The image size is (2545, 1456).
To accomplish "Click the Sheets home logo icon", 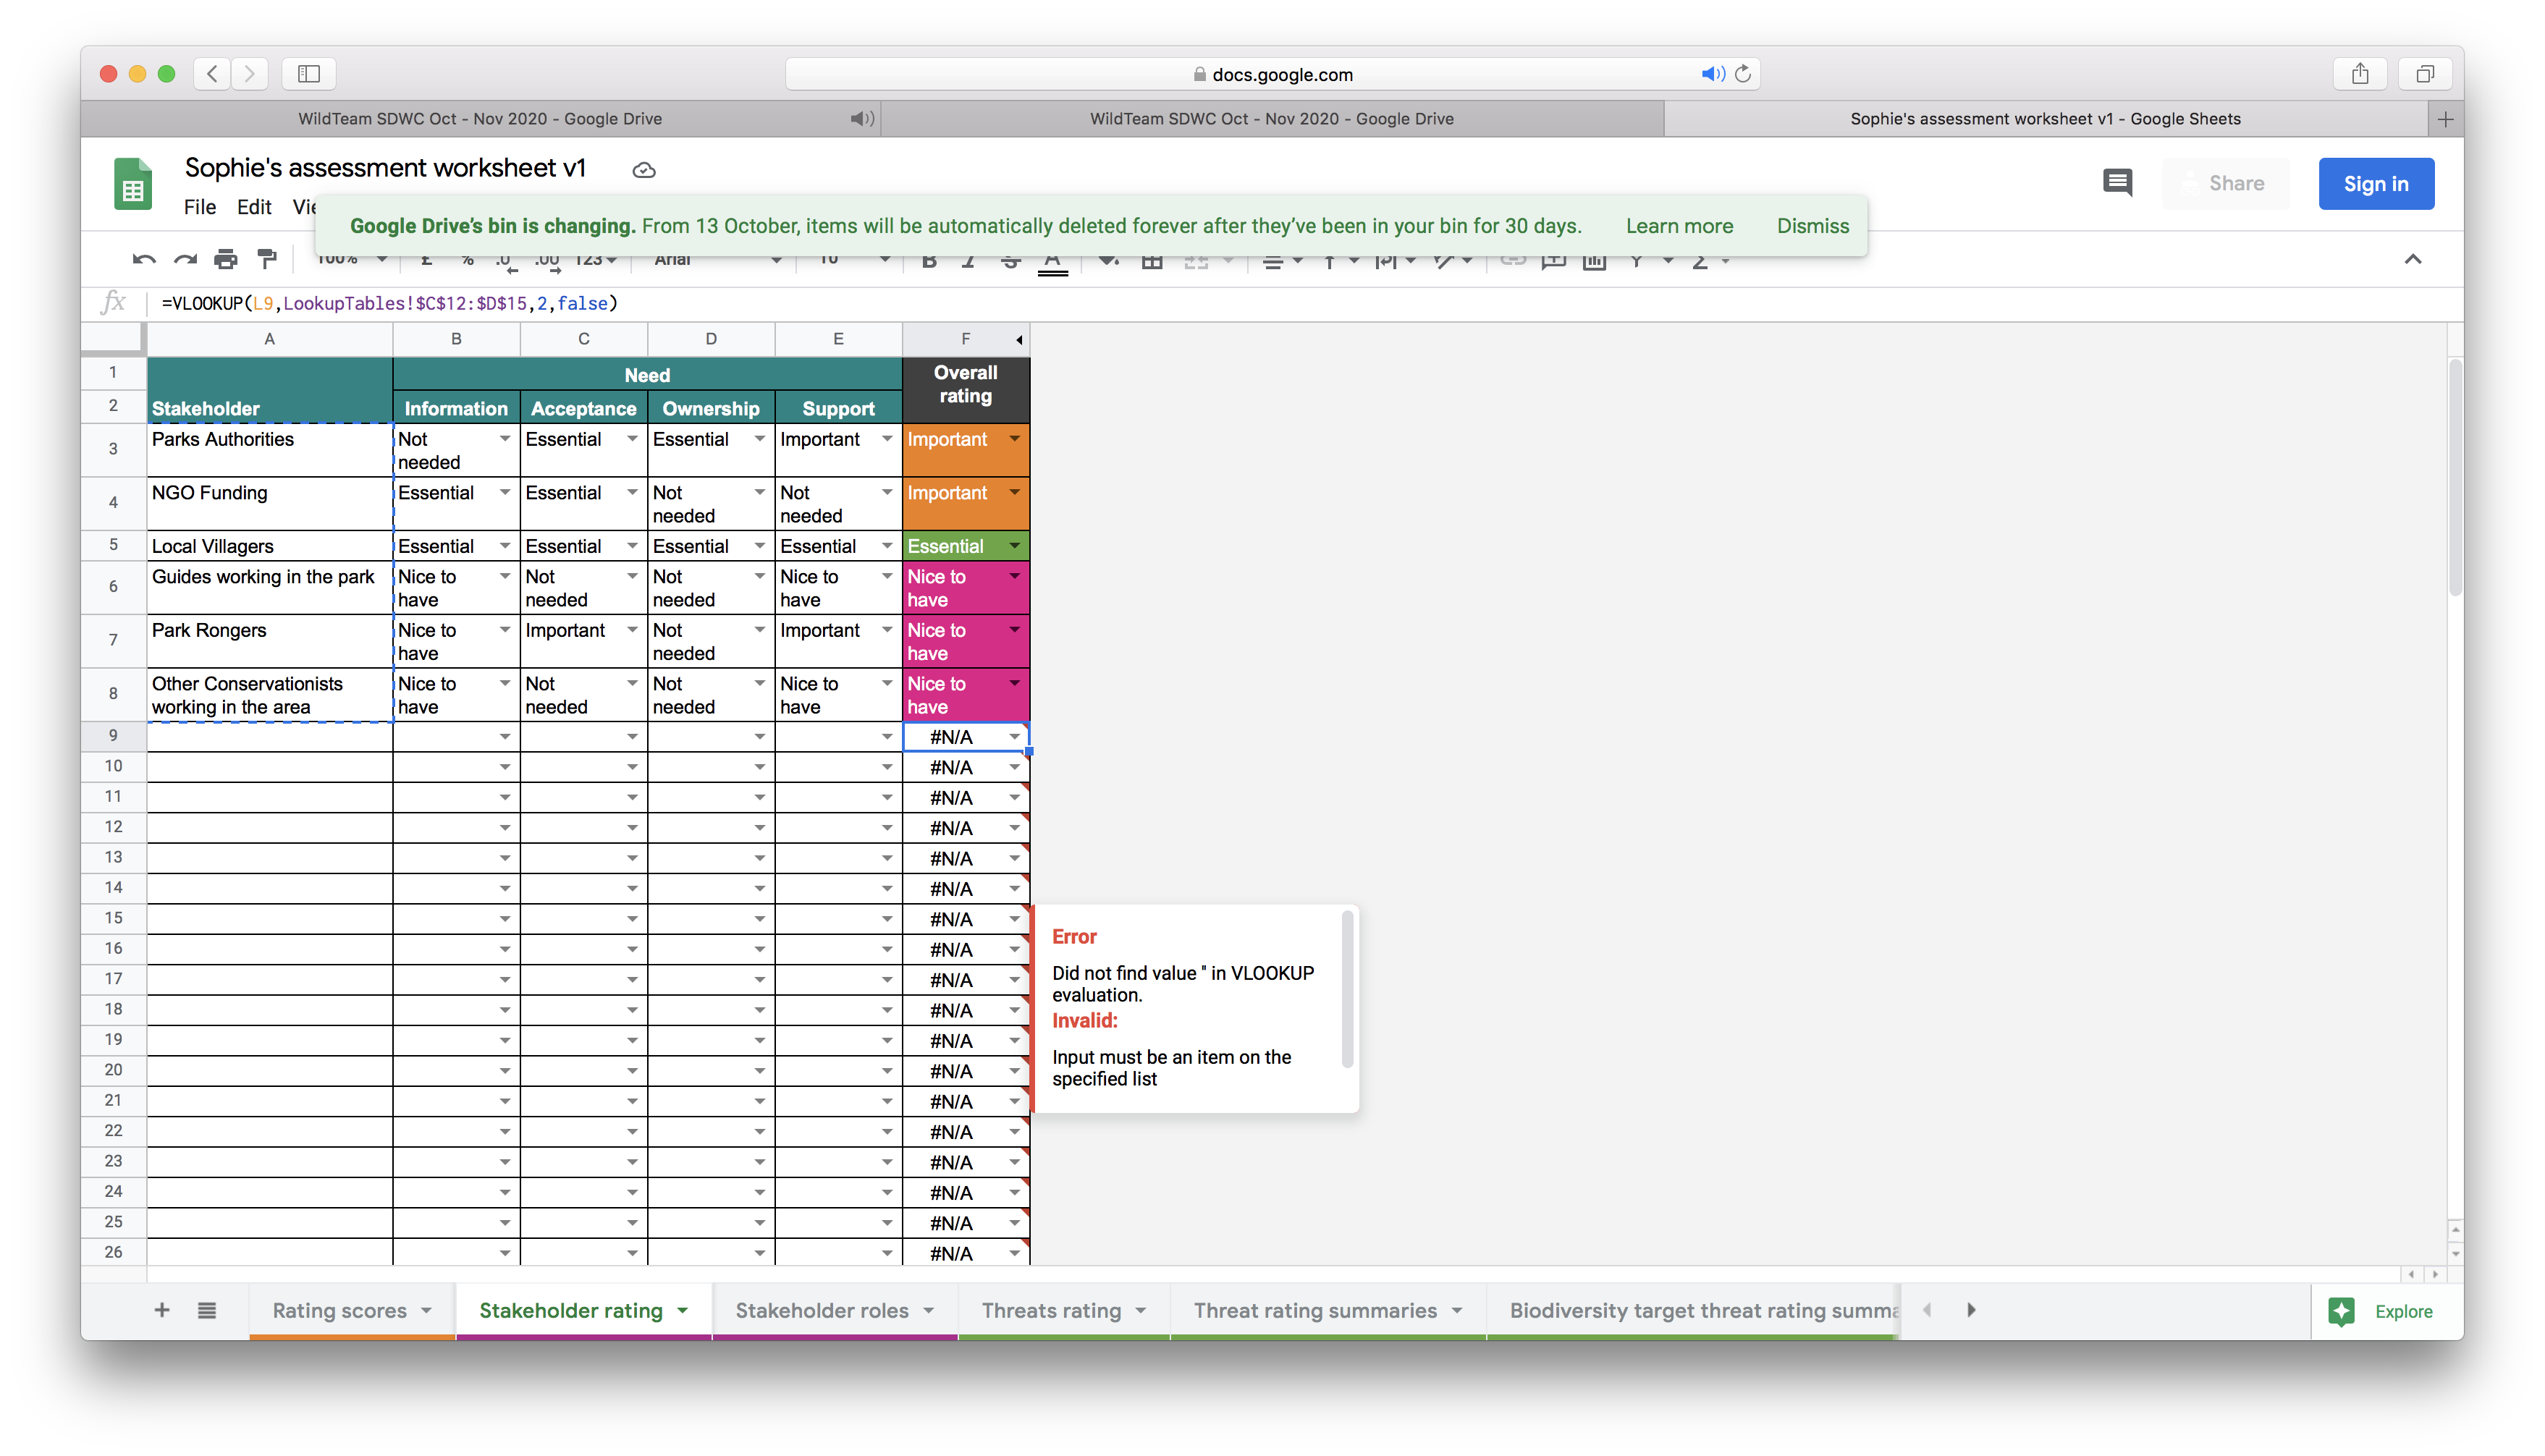I will pyautogui.click(x=133, y=184).
